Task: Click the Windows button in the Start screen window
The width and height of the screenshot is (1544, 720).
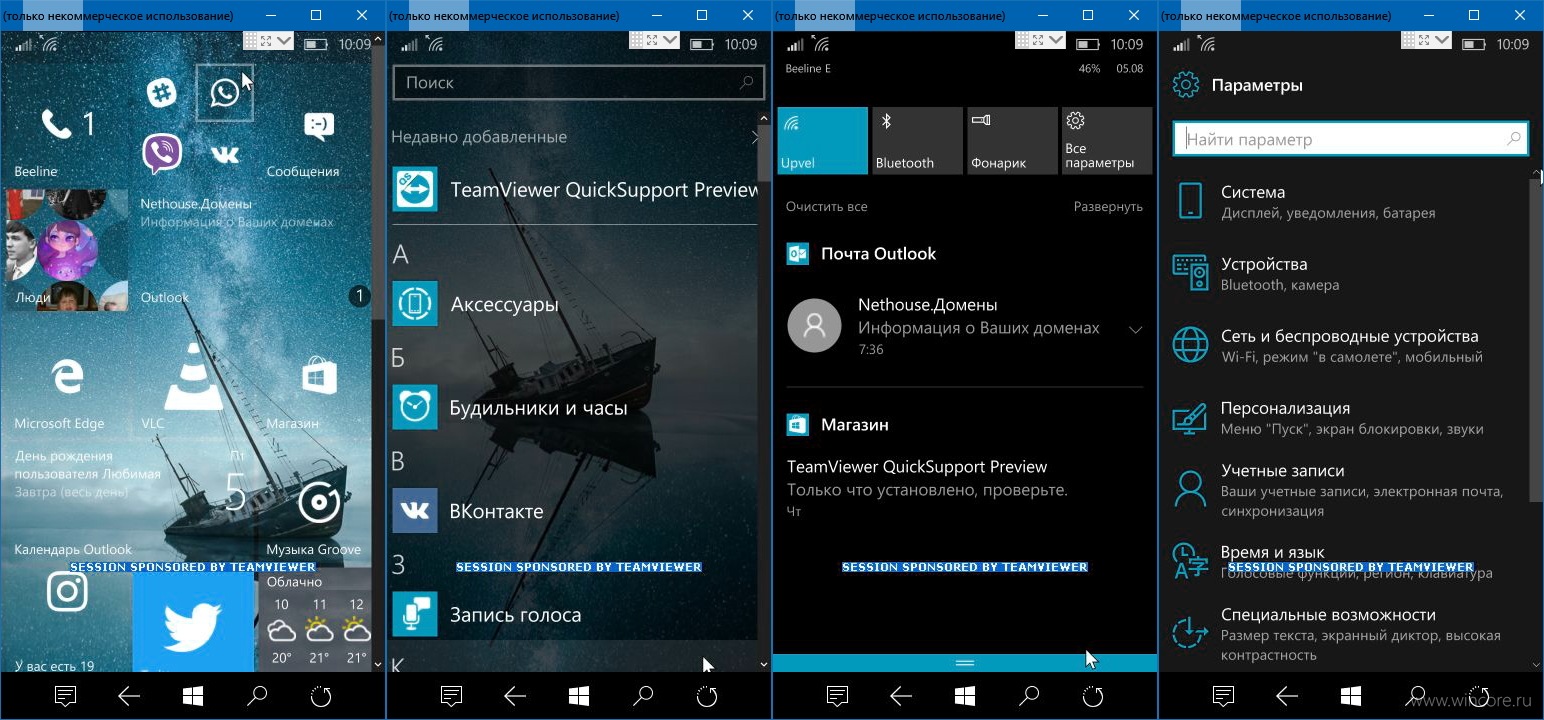Action: pyautogui.click(x=193, y=696)
